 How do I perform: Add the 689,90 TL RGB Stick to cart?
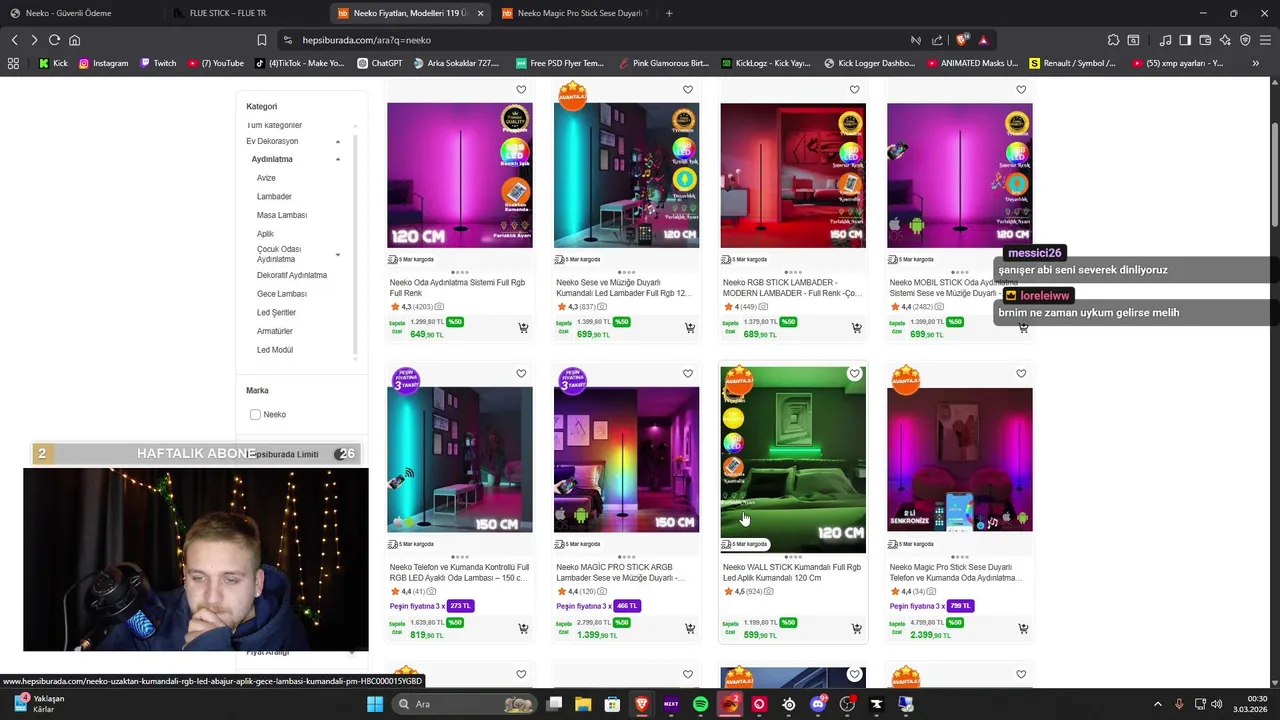856,328
